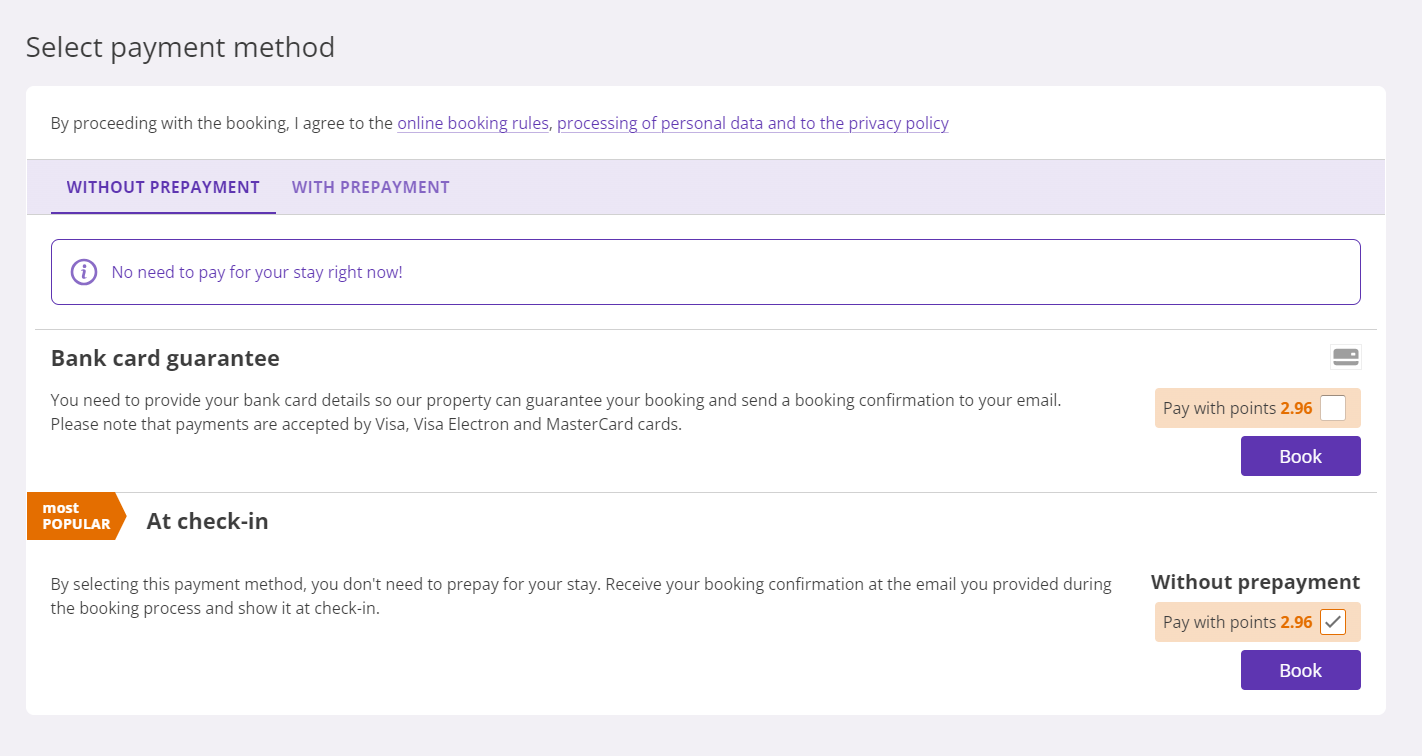Tick Pay with points checkbox under Bank card guarantee
Viewport: 1422px width, 756px height.
(x=1333, y=408)
